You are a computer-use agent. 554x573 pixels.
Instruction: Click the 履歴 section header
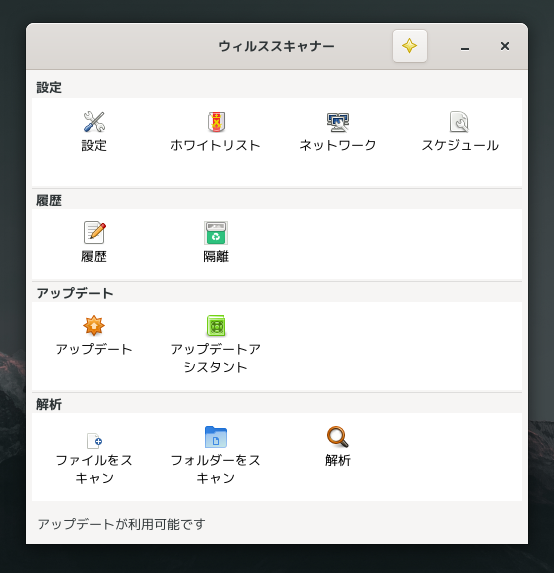(x=49, y=200)
